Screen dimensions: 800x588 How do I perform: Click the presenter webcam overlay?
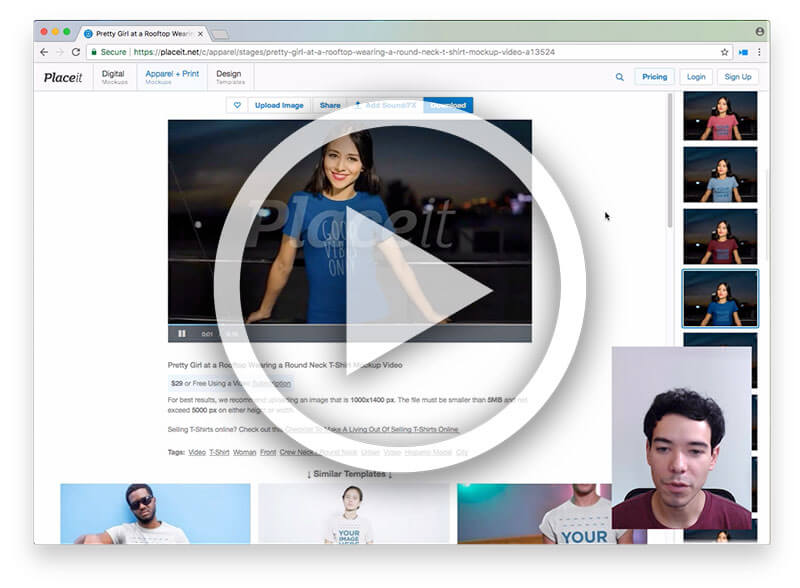tap(682, 438)
